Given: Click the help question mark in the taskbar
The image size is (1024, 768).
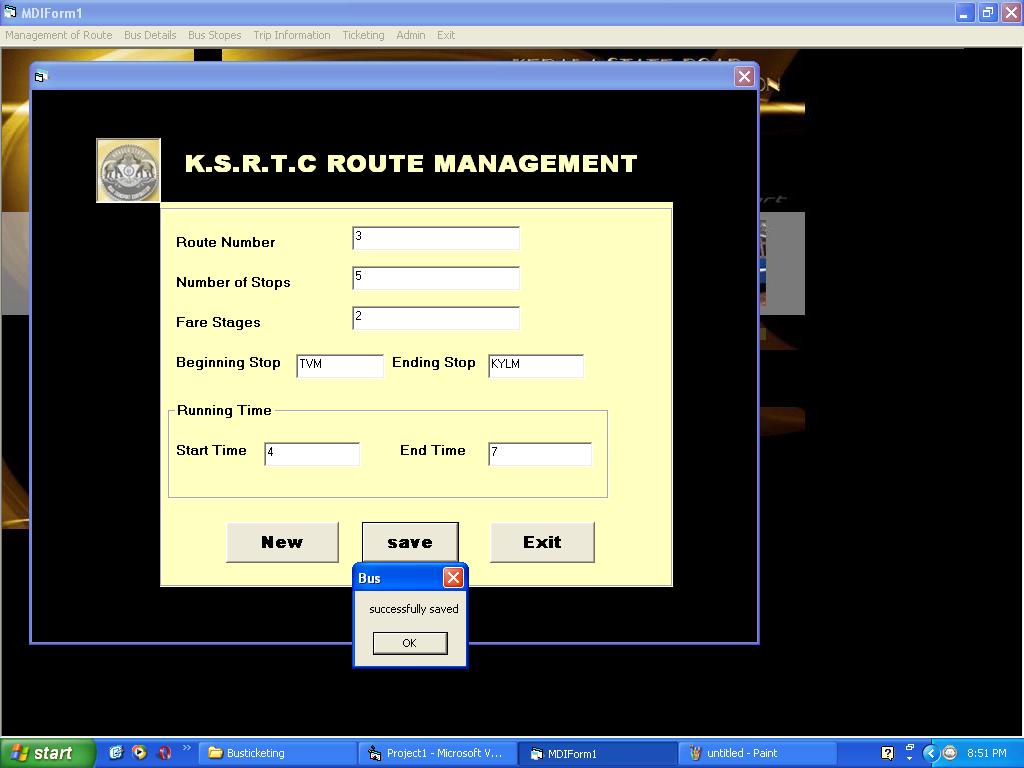Looking at the screenshot, I should (x=887, y=754).
